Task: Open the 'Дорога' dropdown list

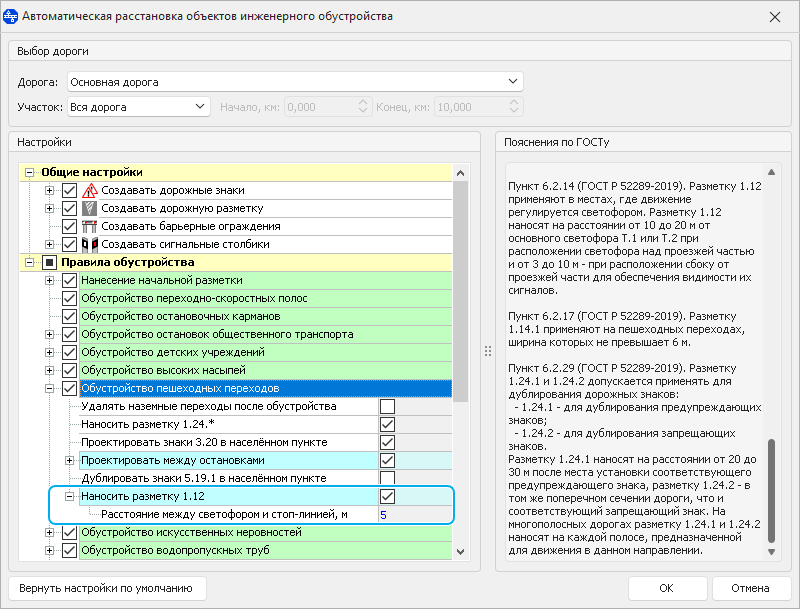Action: click(514, 82)
